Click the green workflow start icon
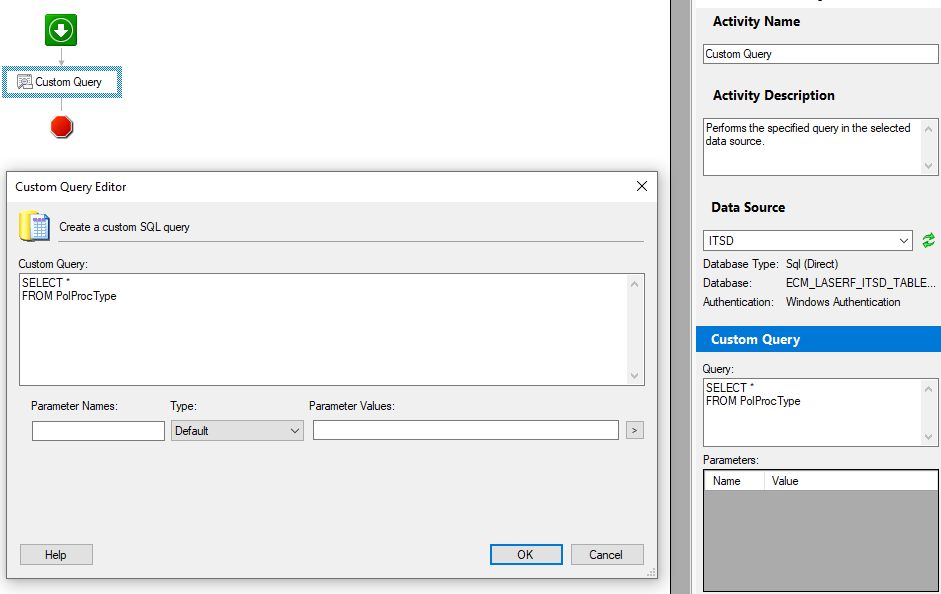This screenshot has width=941, height=594. coord(61,30)
